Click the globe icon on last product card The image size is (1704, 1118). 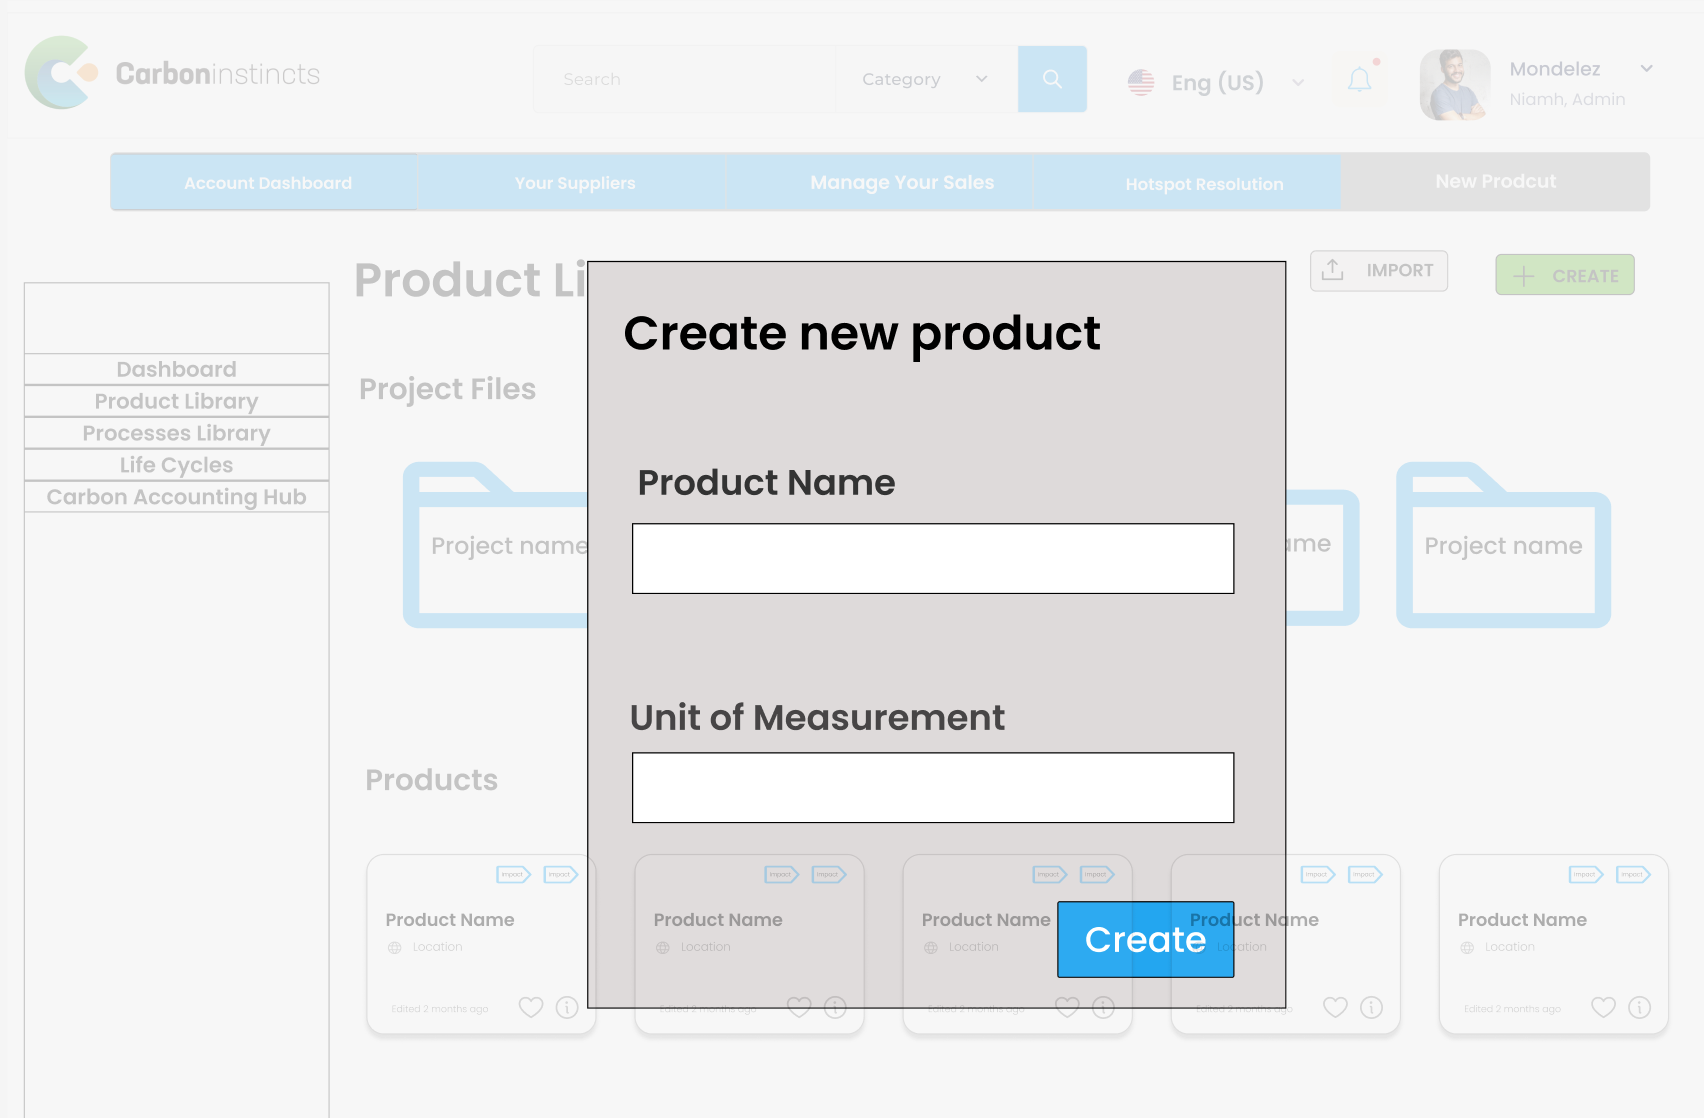[x=1467, y=947]
